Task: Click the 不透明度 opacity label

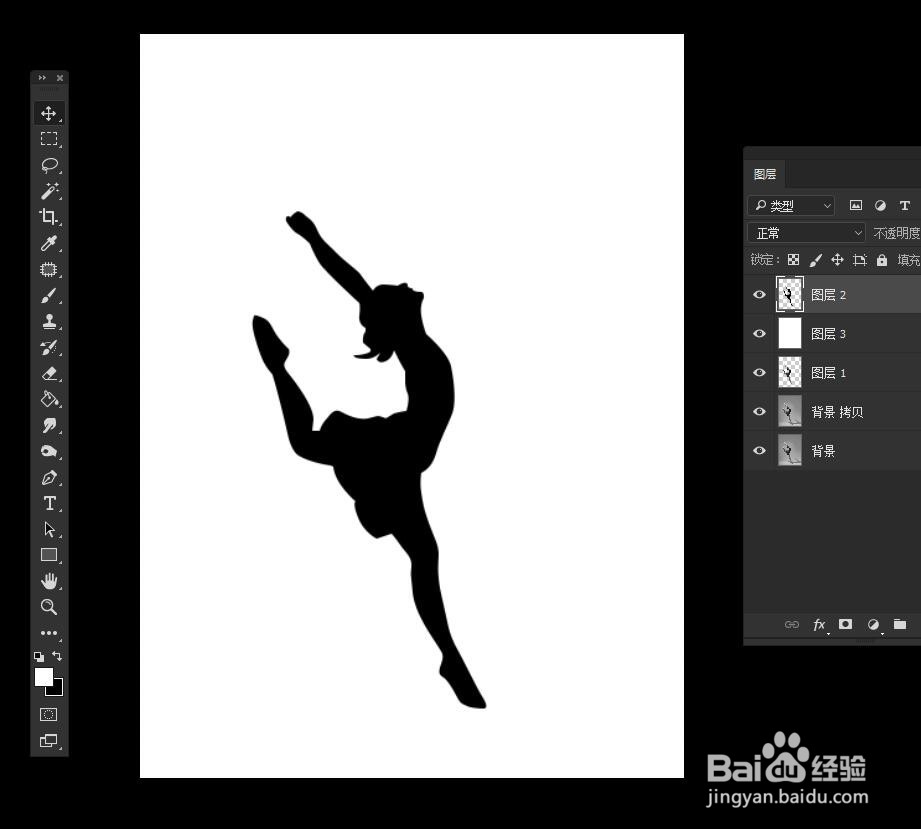Action: click(x=896, y=233)
